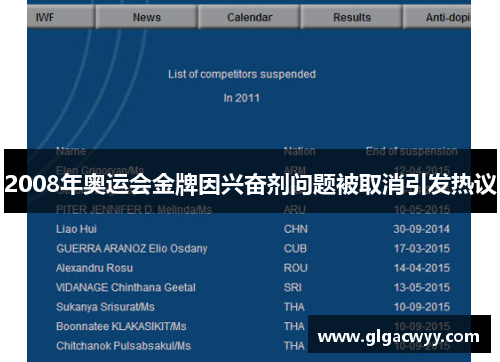Open the Results menu tab
Screen dimensions: 500x362
pos(352,17)
